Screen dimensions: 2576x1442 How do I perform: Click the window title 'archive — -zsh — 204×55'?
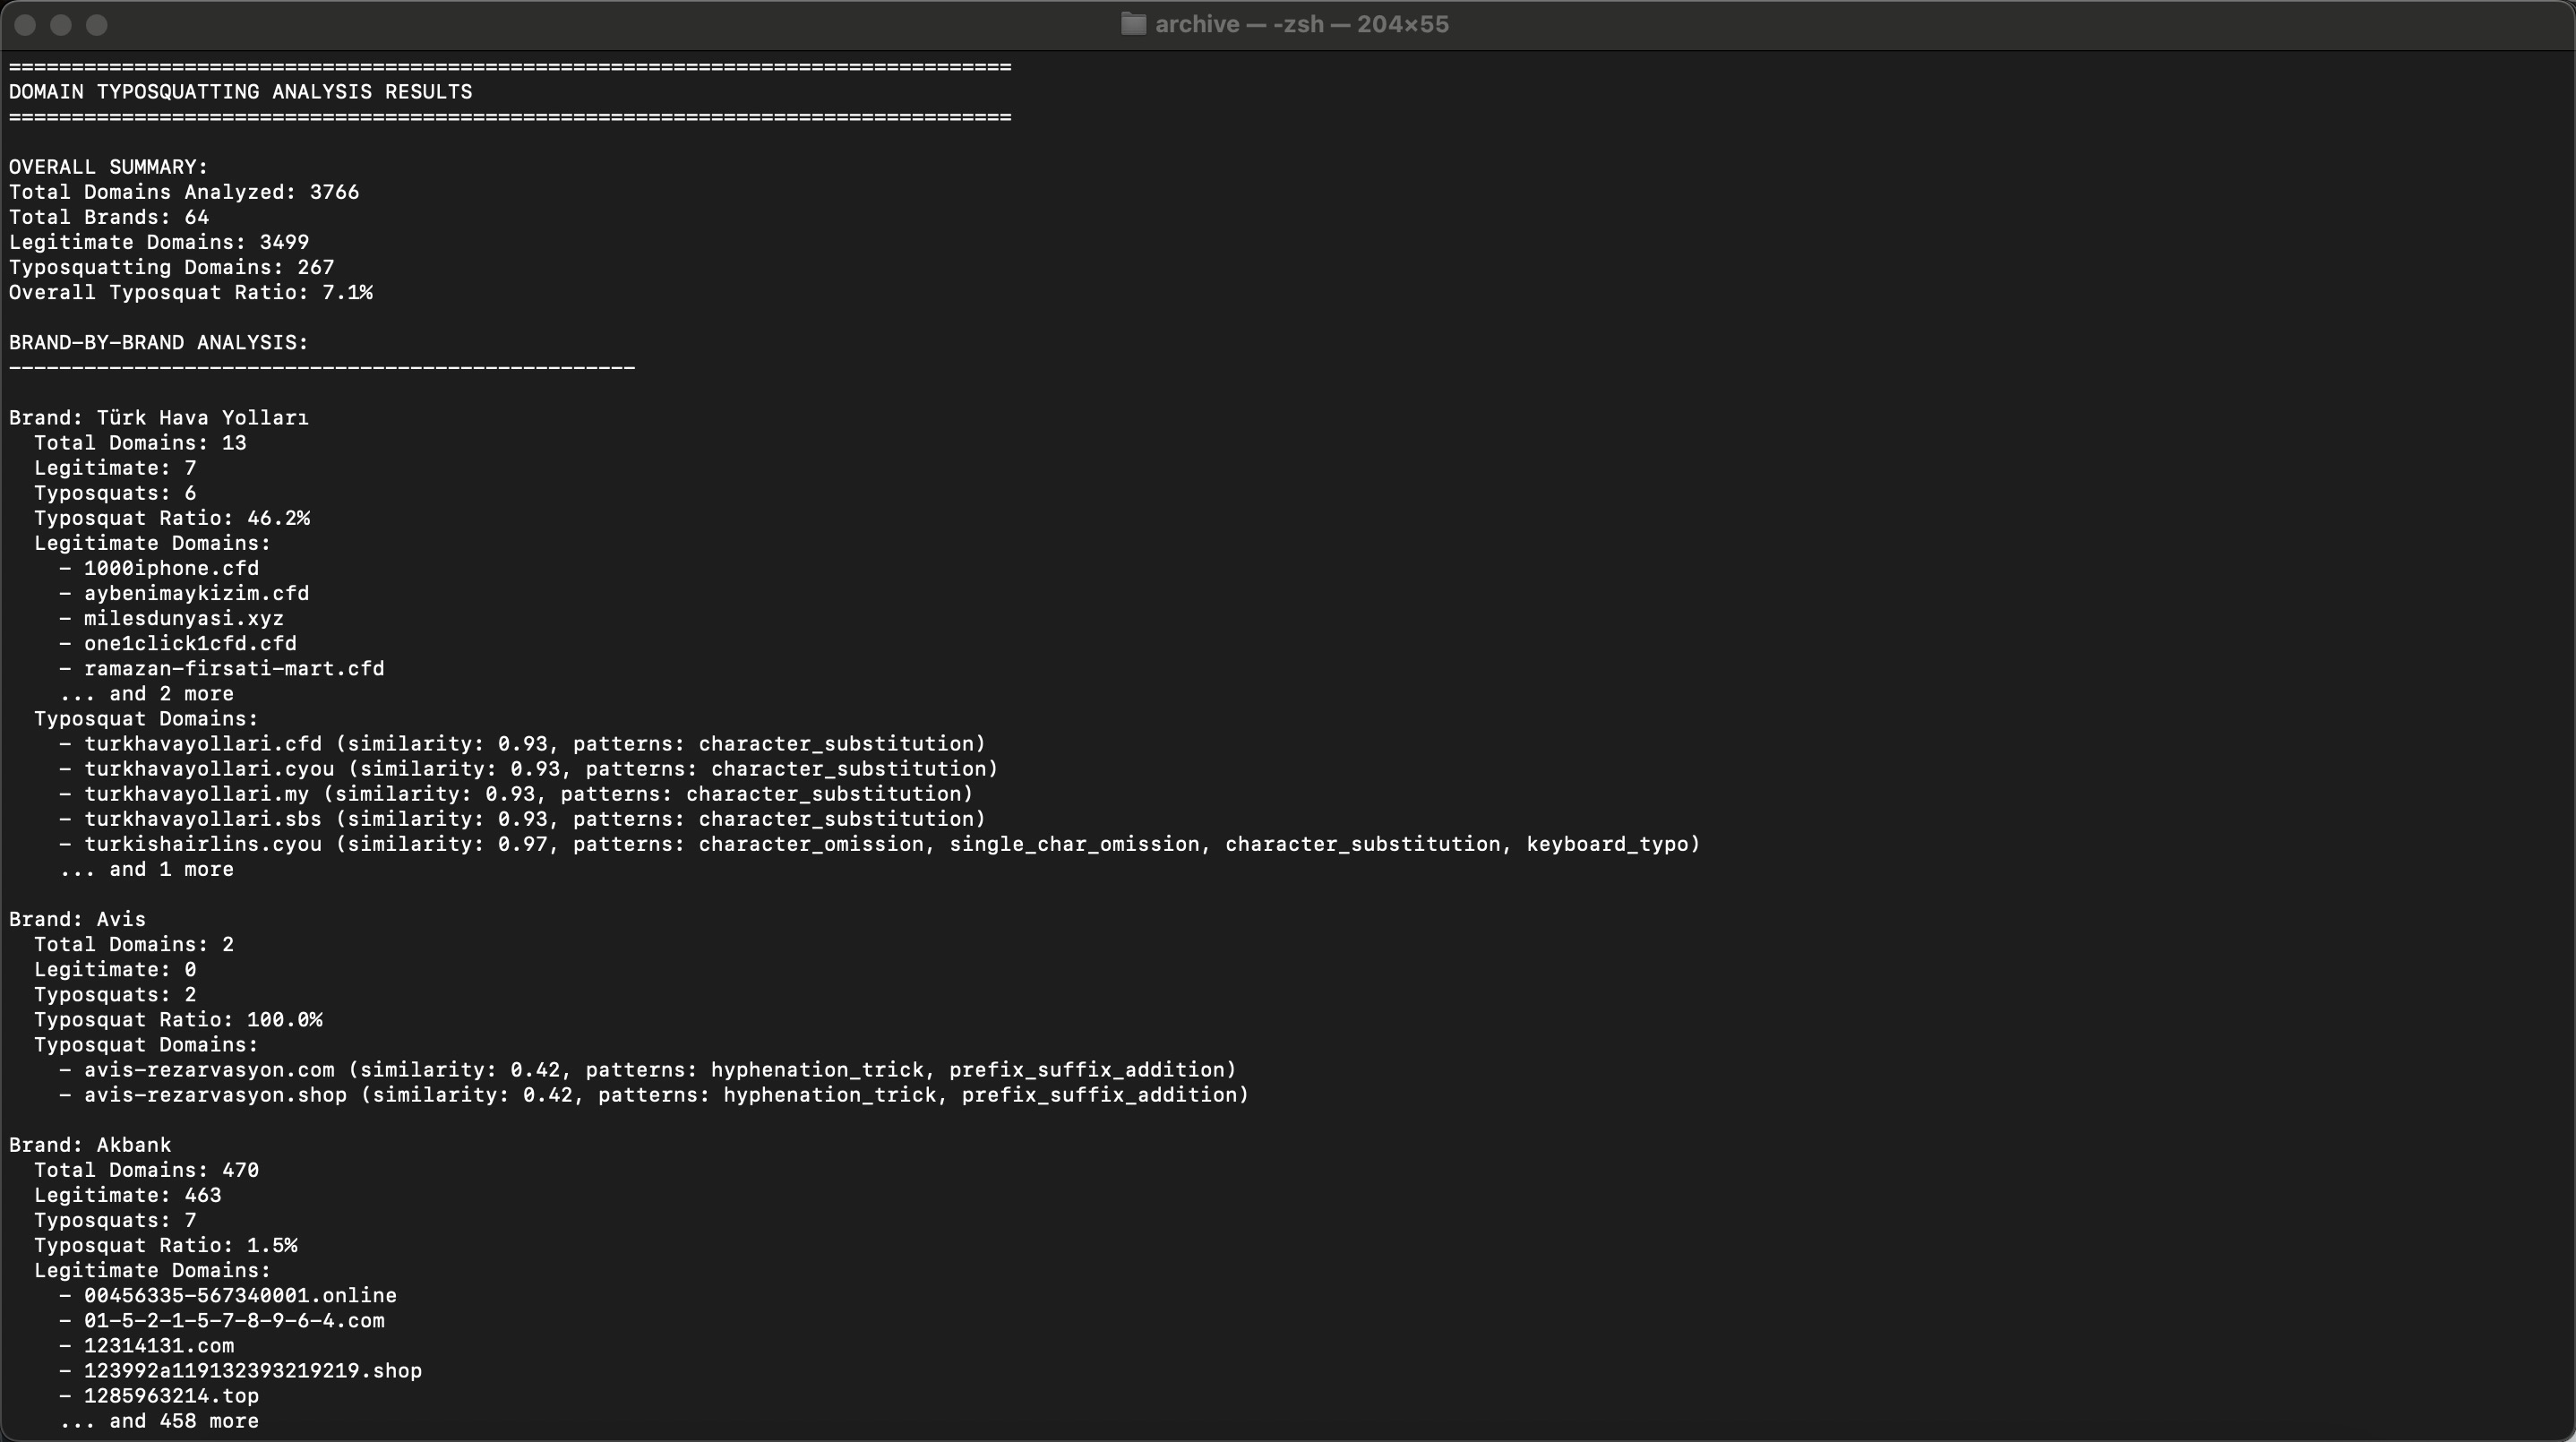click(1301, 24)
